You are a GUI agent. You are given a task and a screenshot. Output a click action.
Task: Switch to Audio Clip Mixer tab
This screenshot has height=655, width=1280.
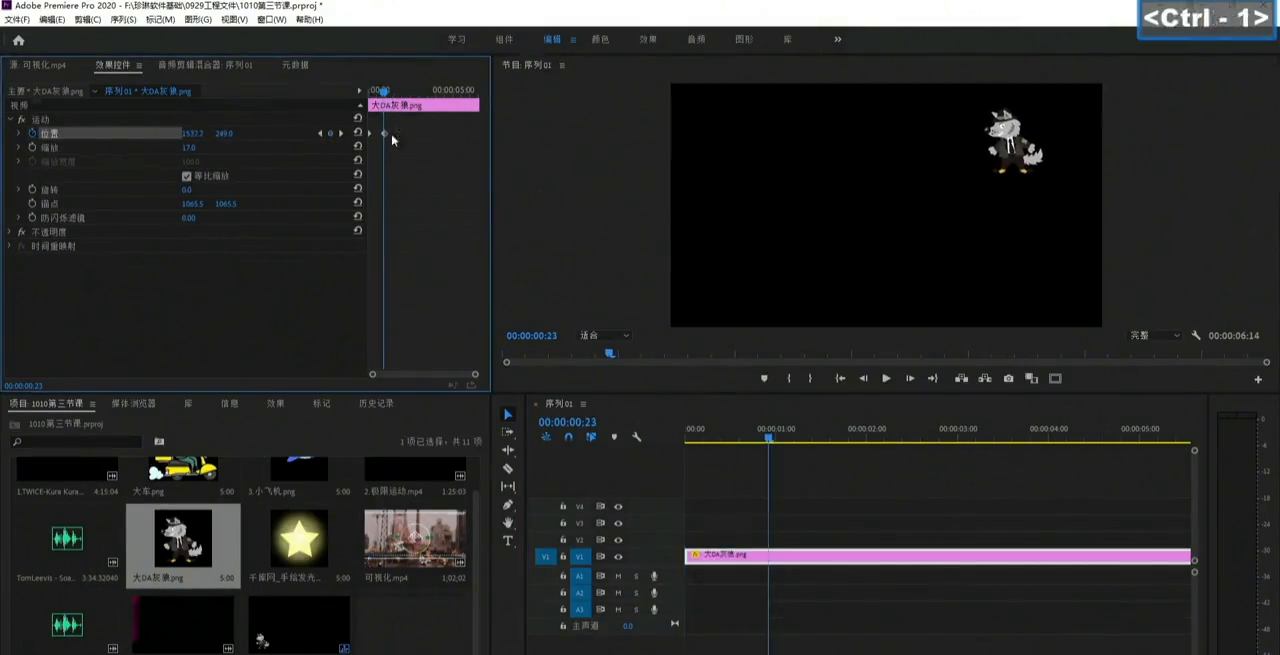(205, 65)
